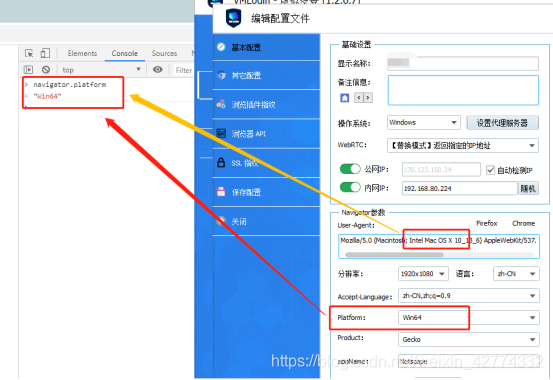
Task: Click the right arrow button under 备注信息
Action: pyautogui.click(x=368, y=97)
